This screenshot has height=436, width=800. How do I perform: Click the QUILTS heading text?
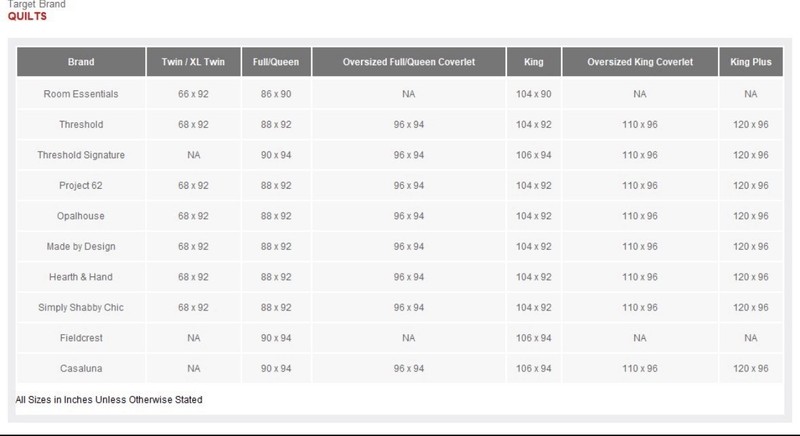pos(27,16)
